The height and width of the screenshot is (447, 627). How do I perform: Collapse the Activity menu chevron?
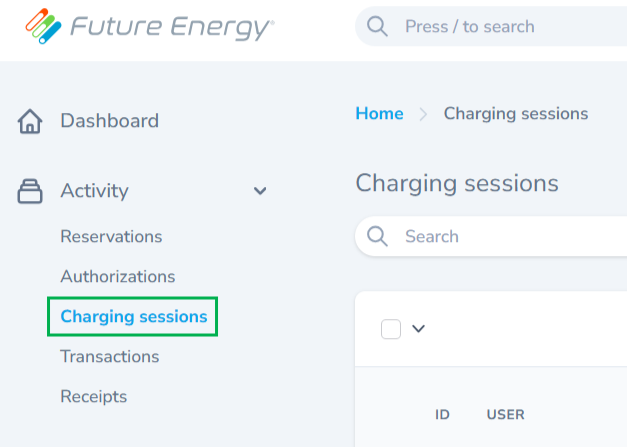(x=260, y=191)
